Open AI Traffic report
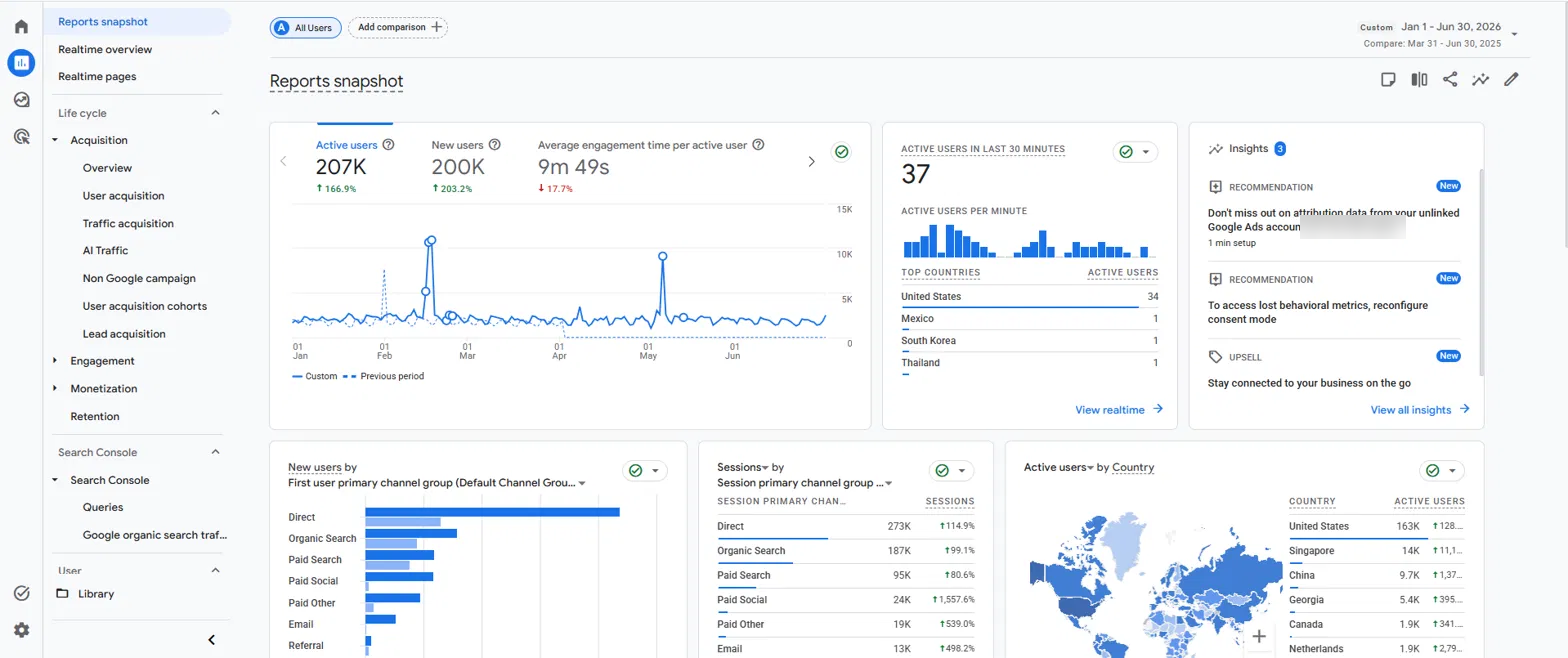Screen dimensions: 1568x658 tap(105, 250)
